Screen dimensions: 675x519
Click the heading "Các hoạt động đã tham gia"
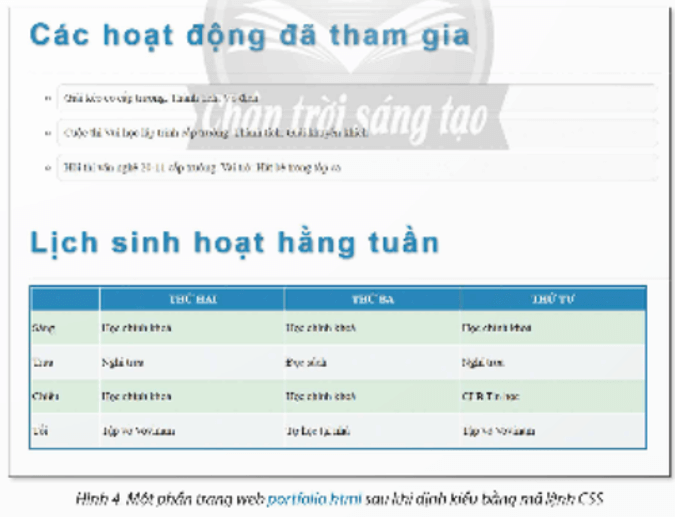coord(248,34)
